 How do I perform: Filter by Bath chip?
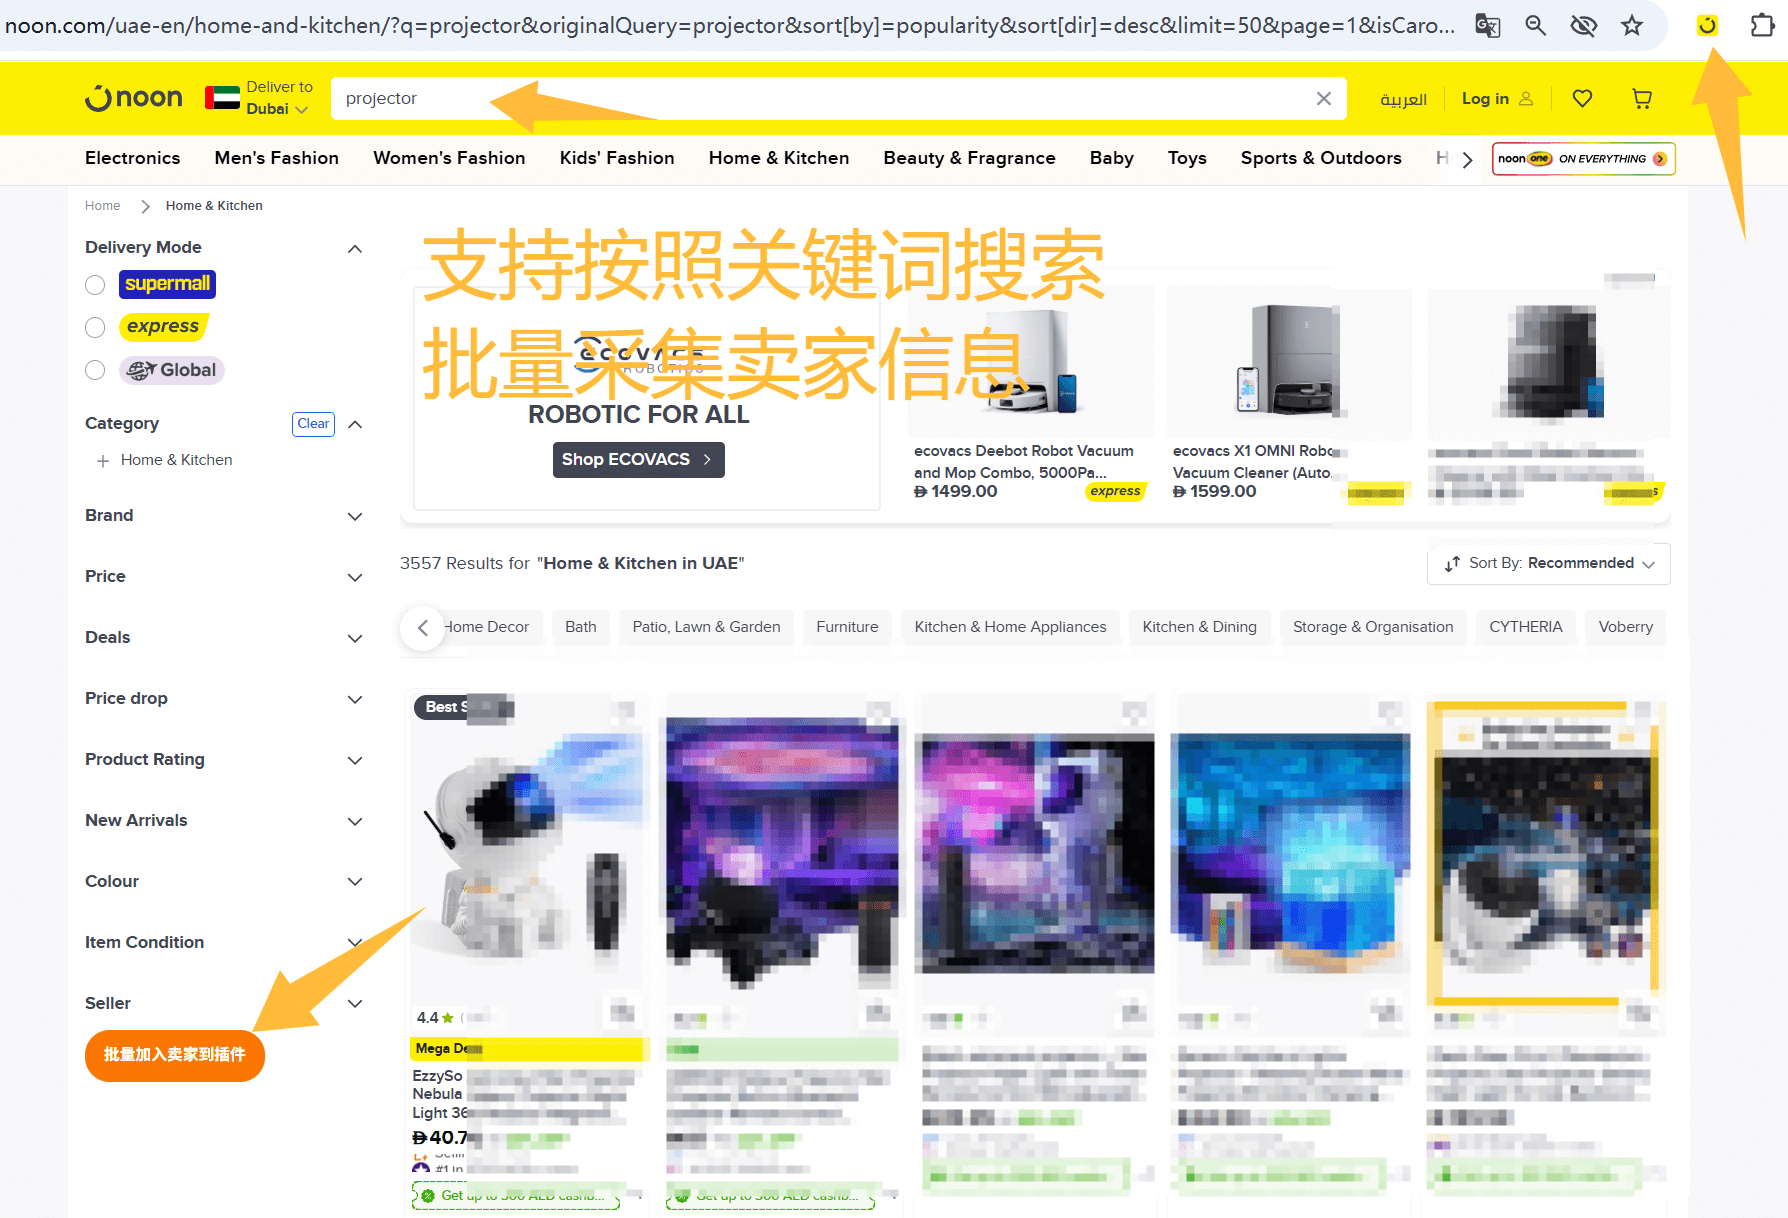[x=580, y=627]
